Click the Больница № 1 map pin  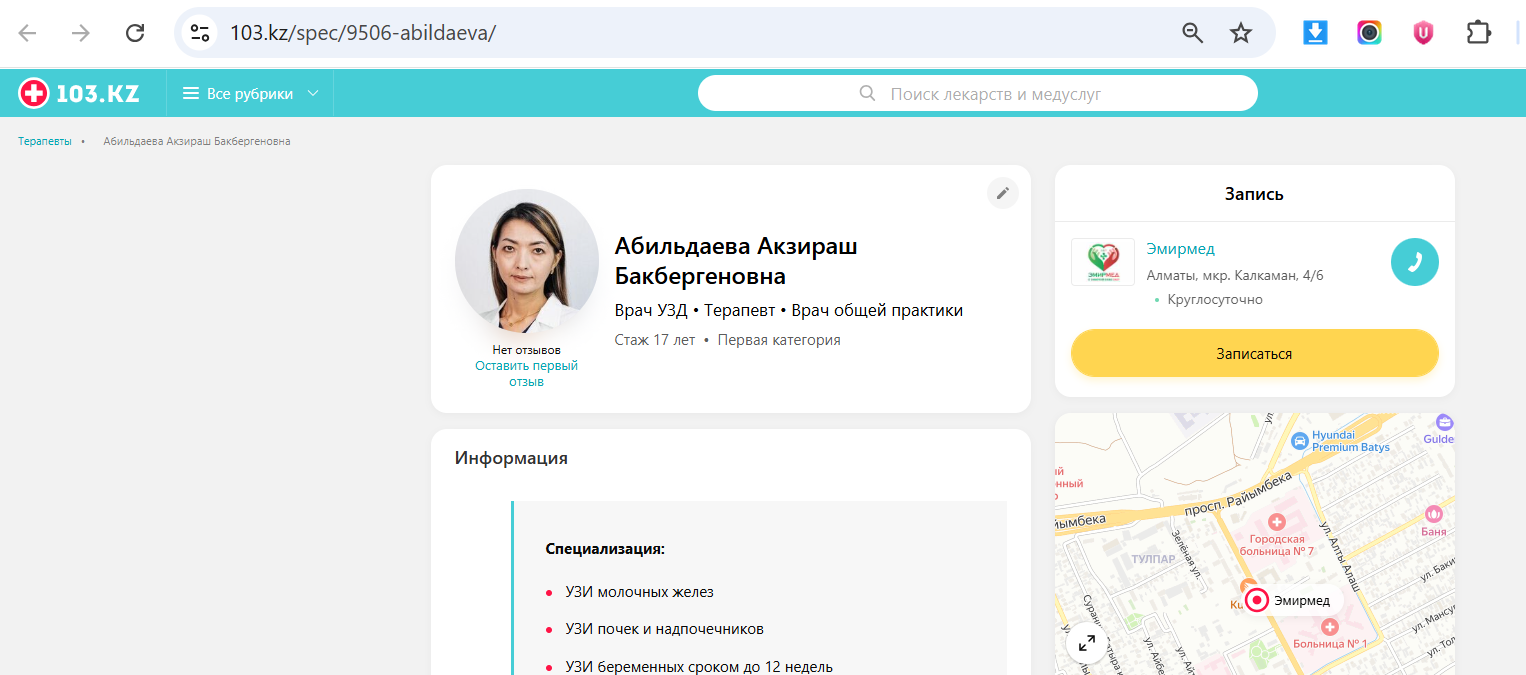click(x=1329, y=627)
